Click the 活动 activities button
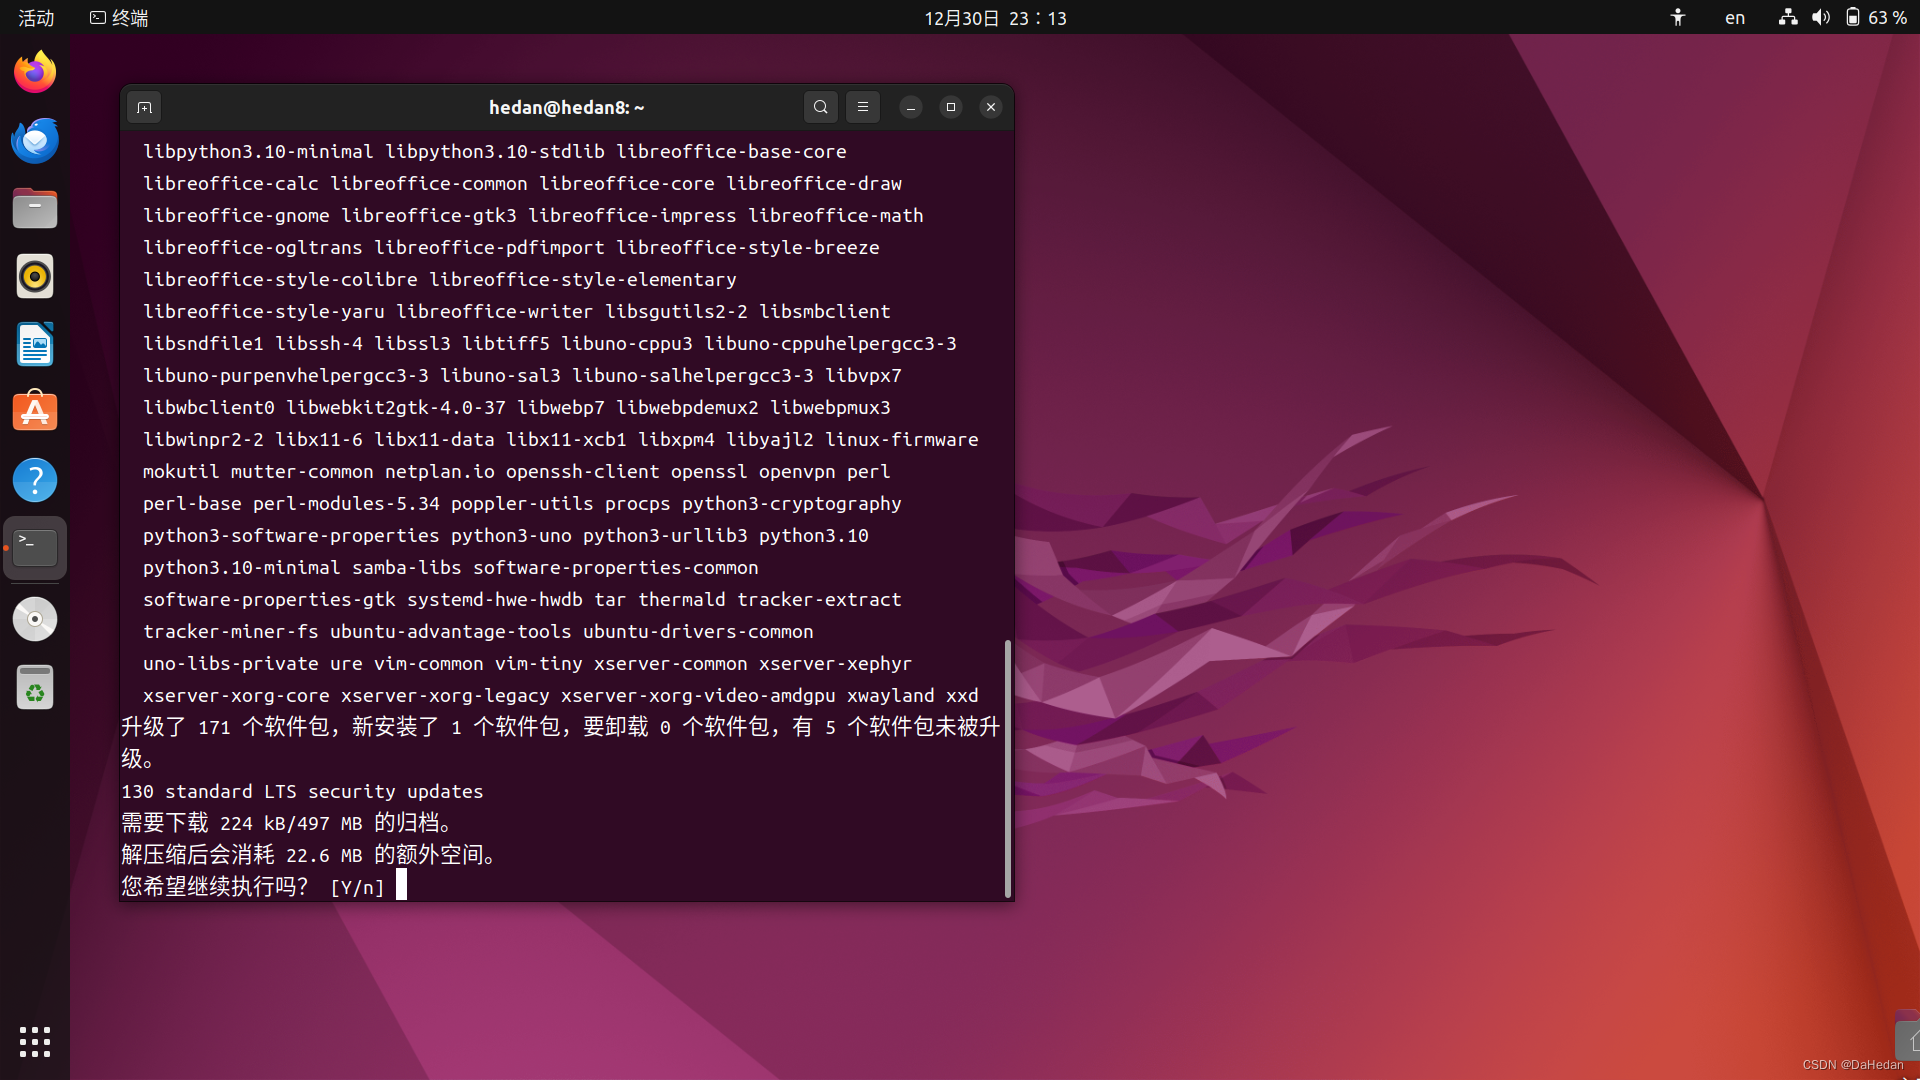 click(x=36, y=18)
